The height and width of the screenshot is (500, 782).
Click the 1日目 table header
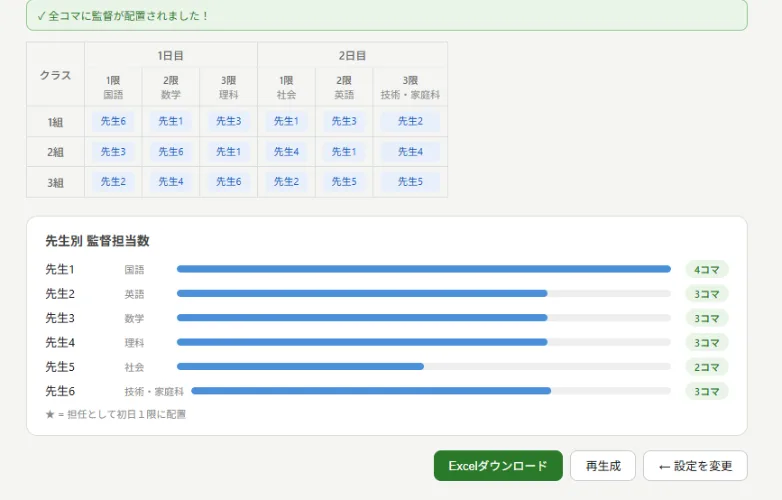[x=171, y=55]
